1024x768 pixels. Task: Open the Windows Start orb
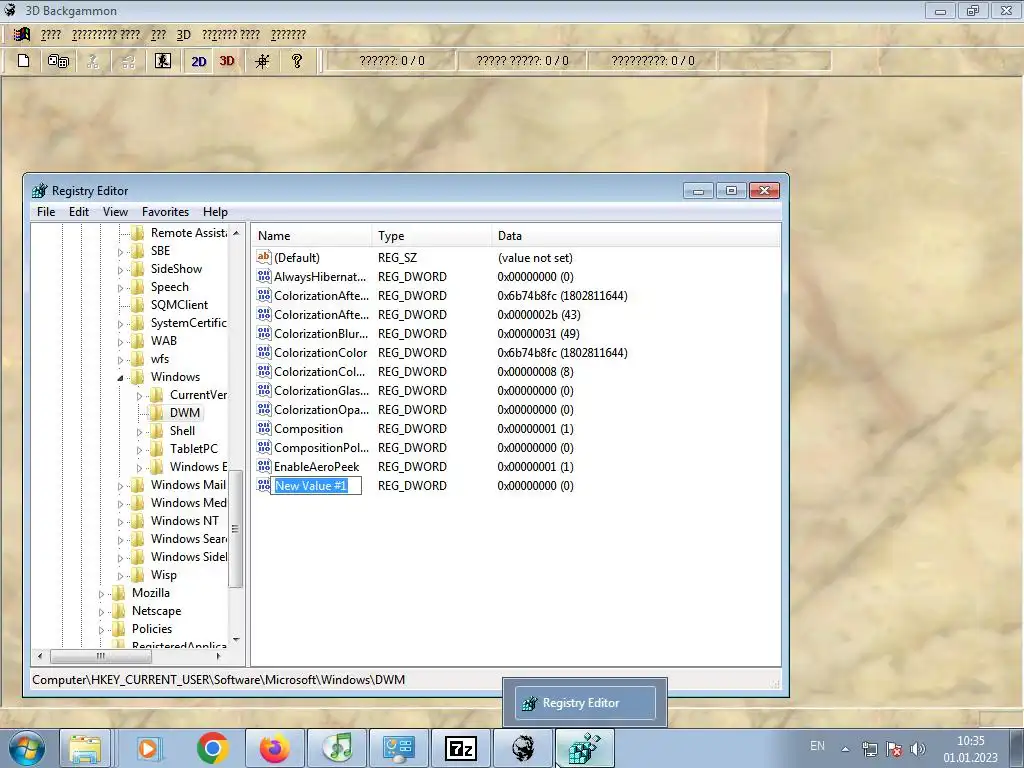[x=27, y=748]
